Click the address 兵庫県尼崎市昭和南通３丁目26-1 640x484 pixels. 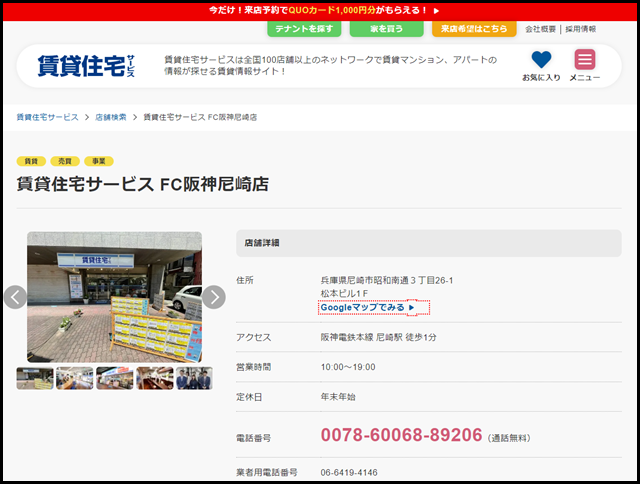point(387,280)
